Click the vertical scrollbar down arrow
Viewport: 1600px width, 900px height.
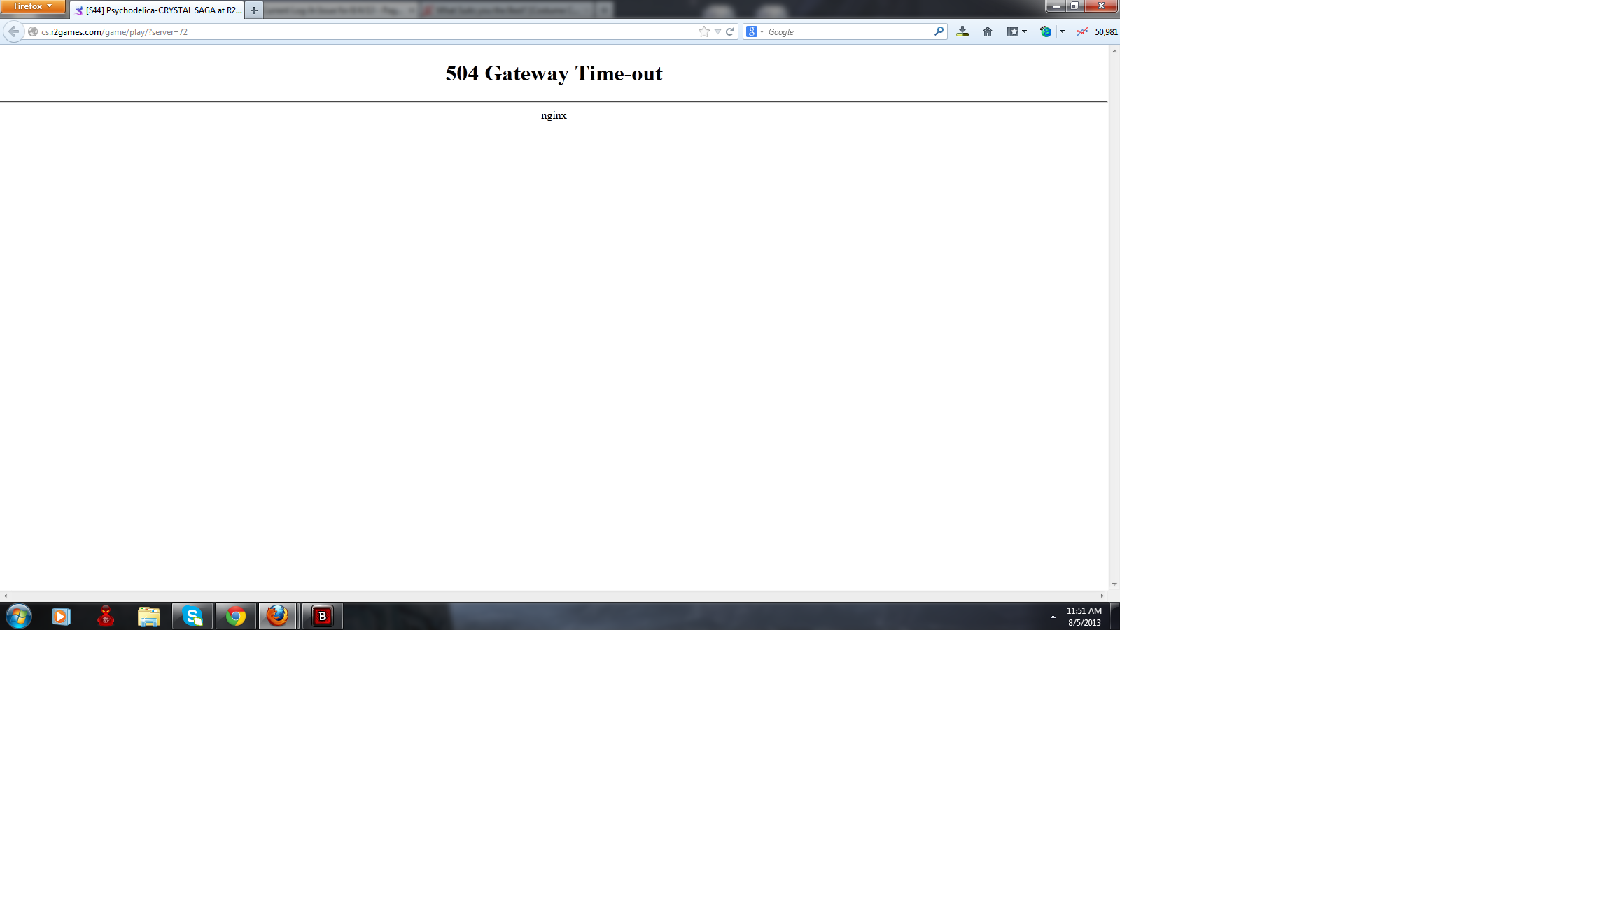[1113, 584]
